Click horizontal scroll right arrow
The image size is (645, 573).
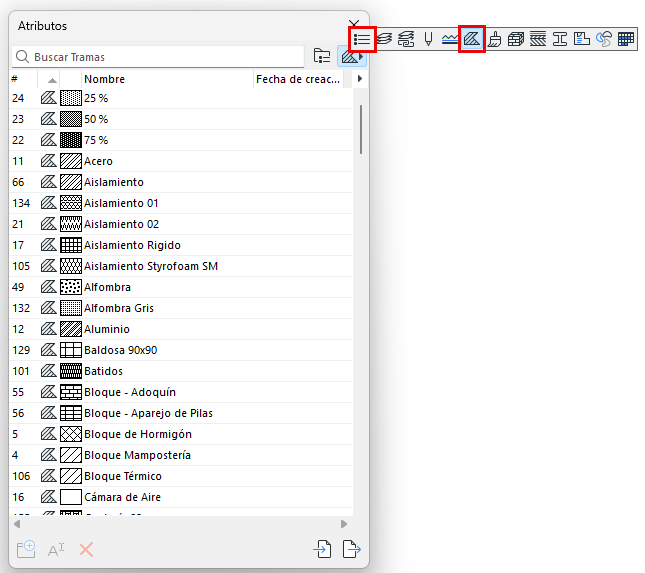pyautogui.click(x=344, y=524)
